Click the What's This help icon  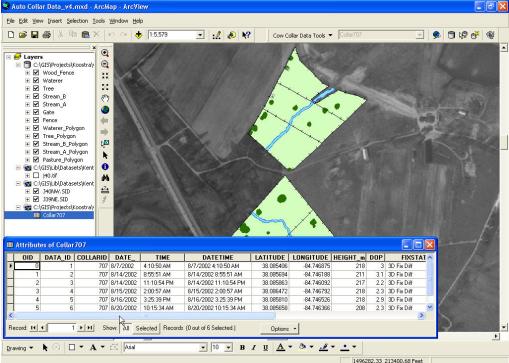[x=246, y=35]
